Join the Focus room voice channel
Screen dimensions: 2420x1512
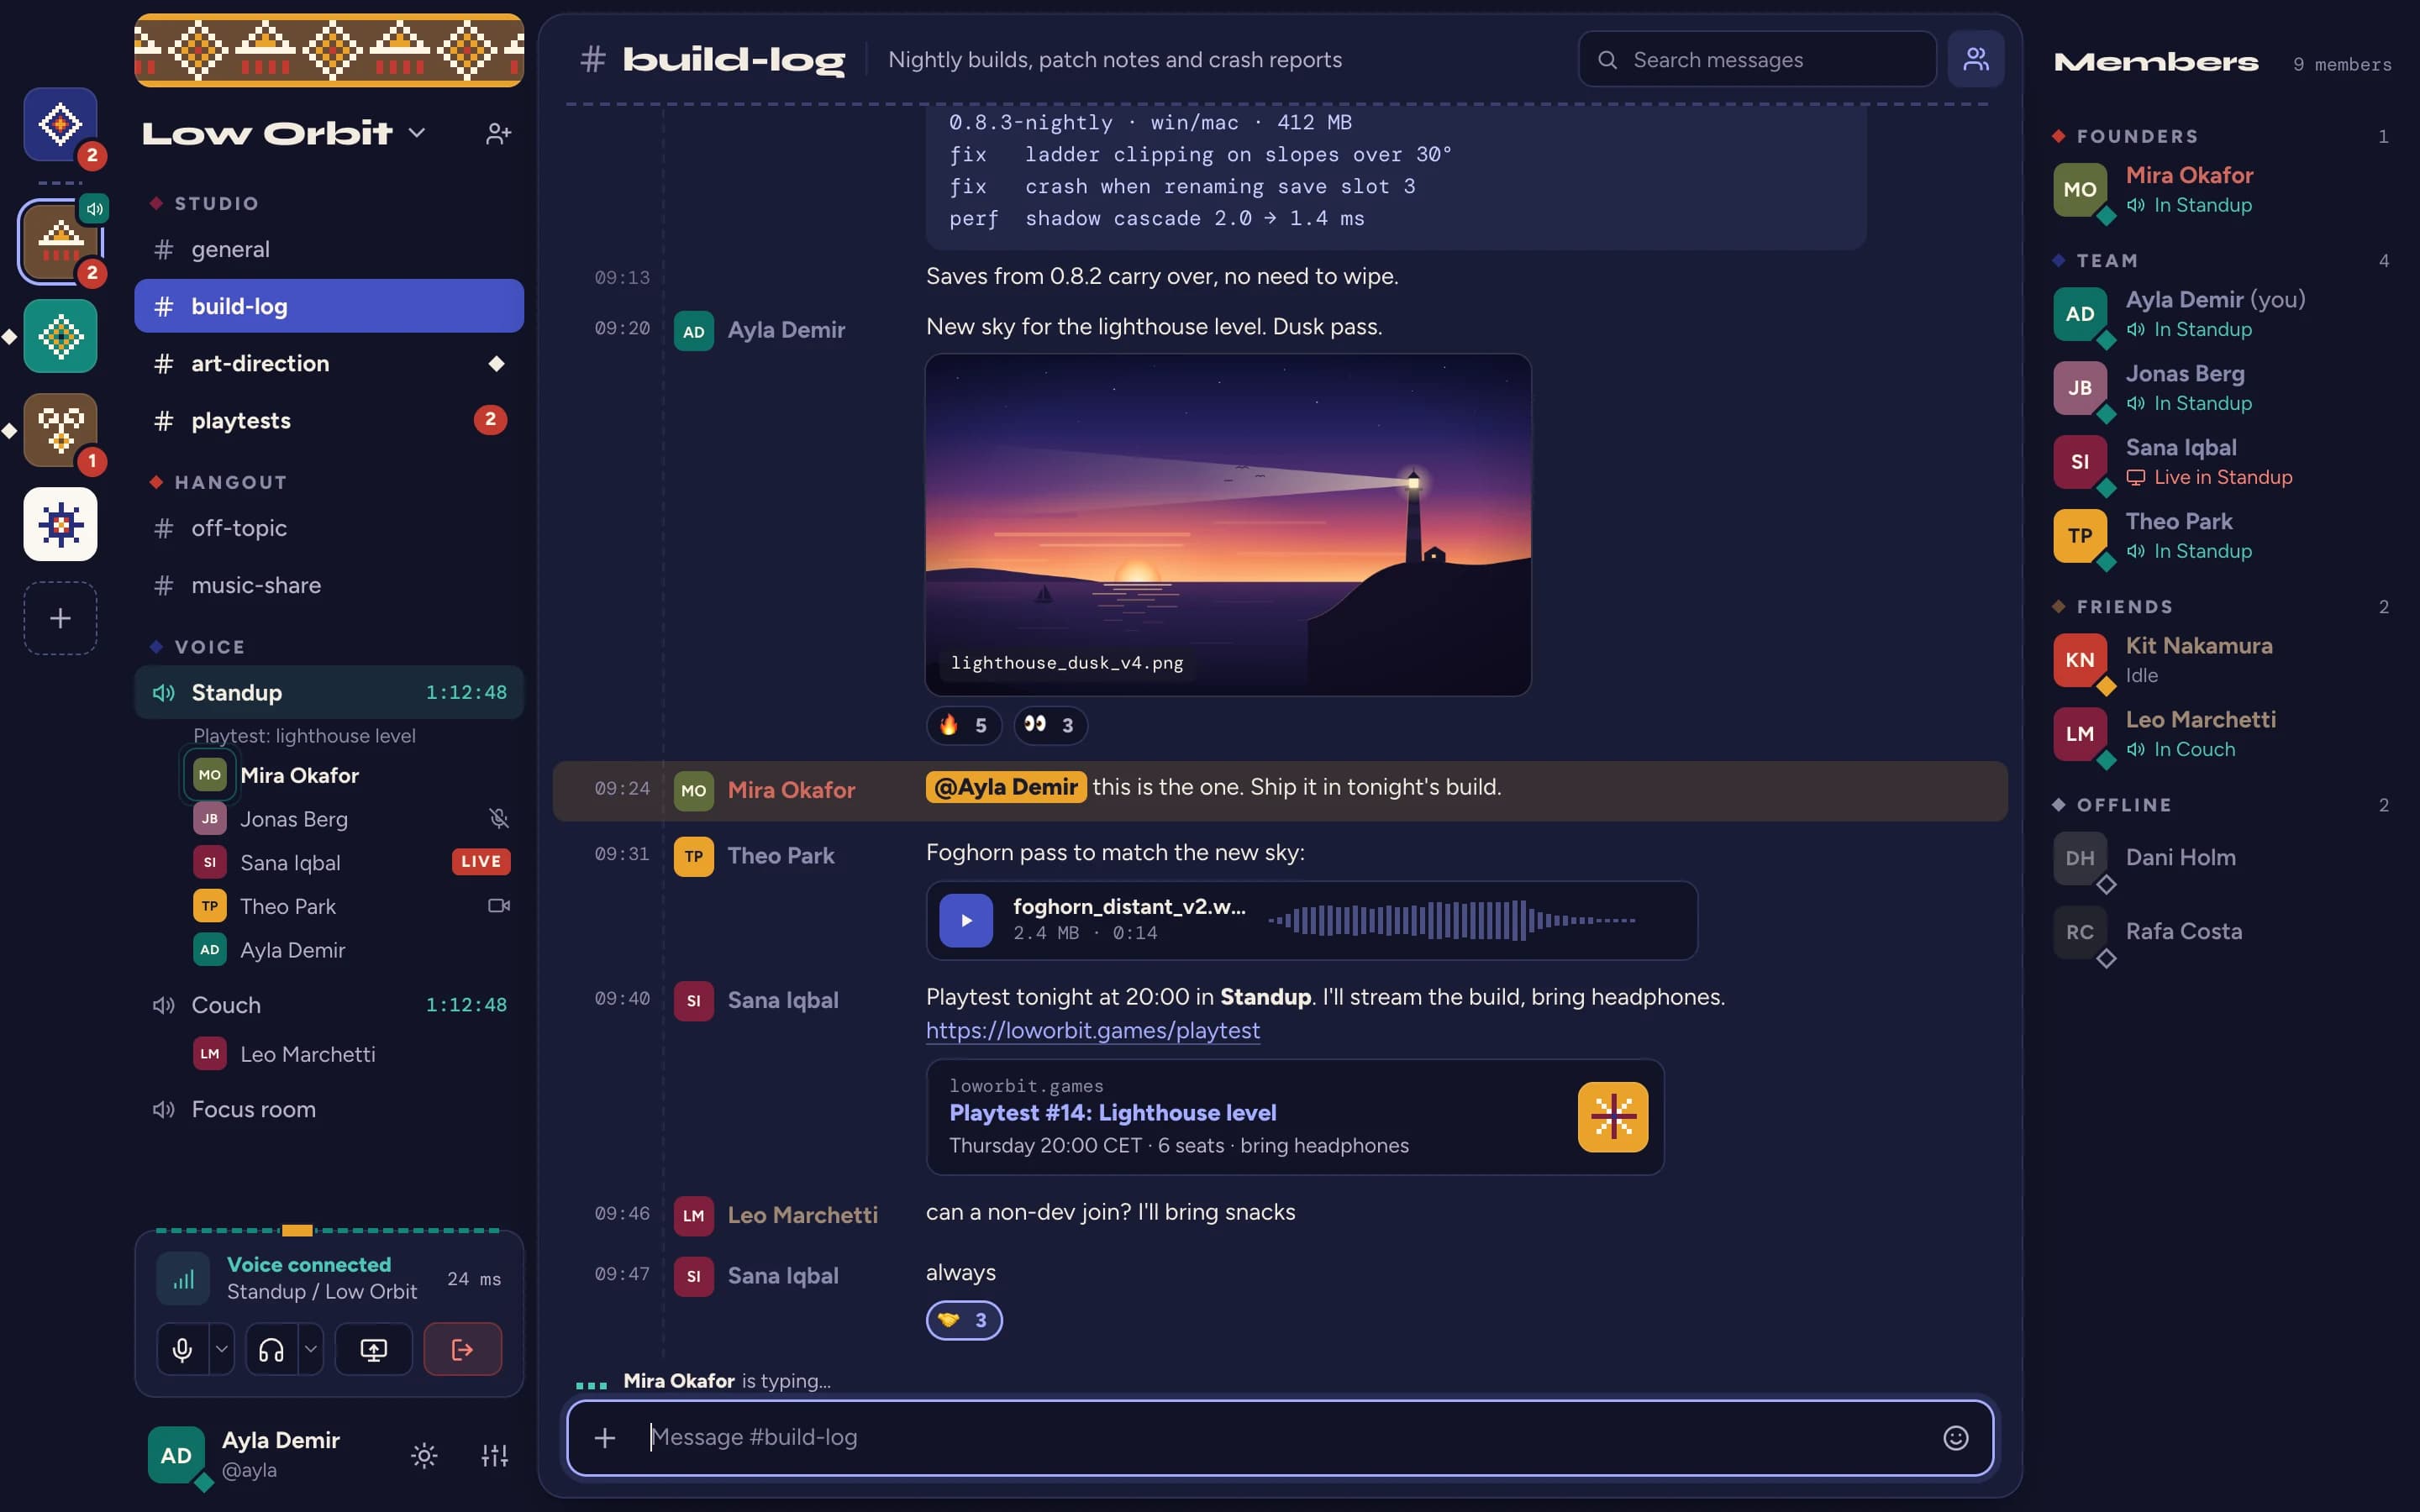coord(329,1109)
